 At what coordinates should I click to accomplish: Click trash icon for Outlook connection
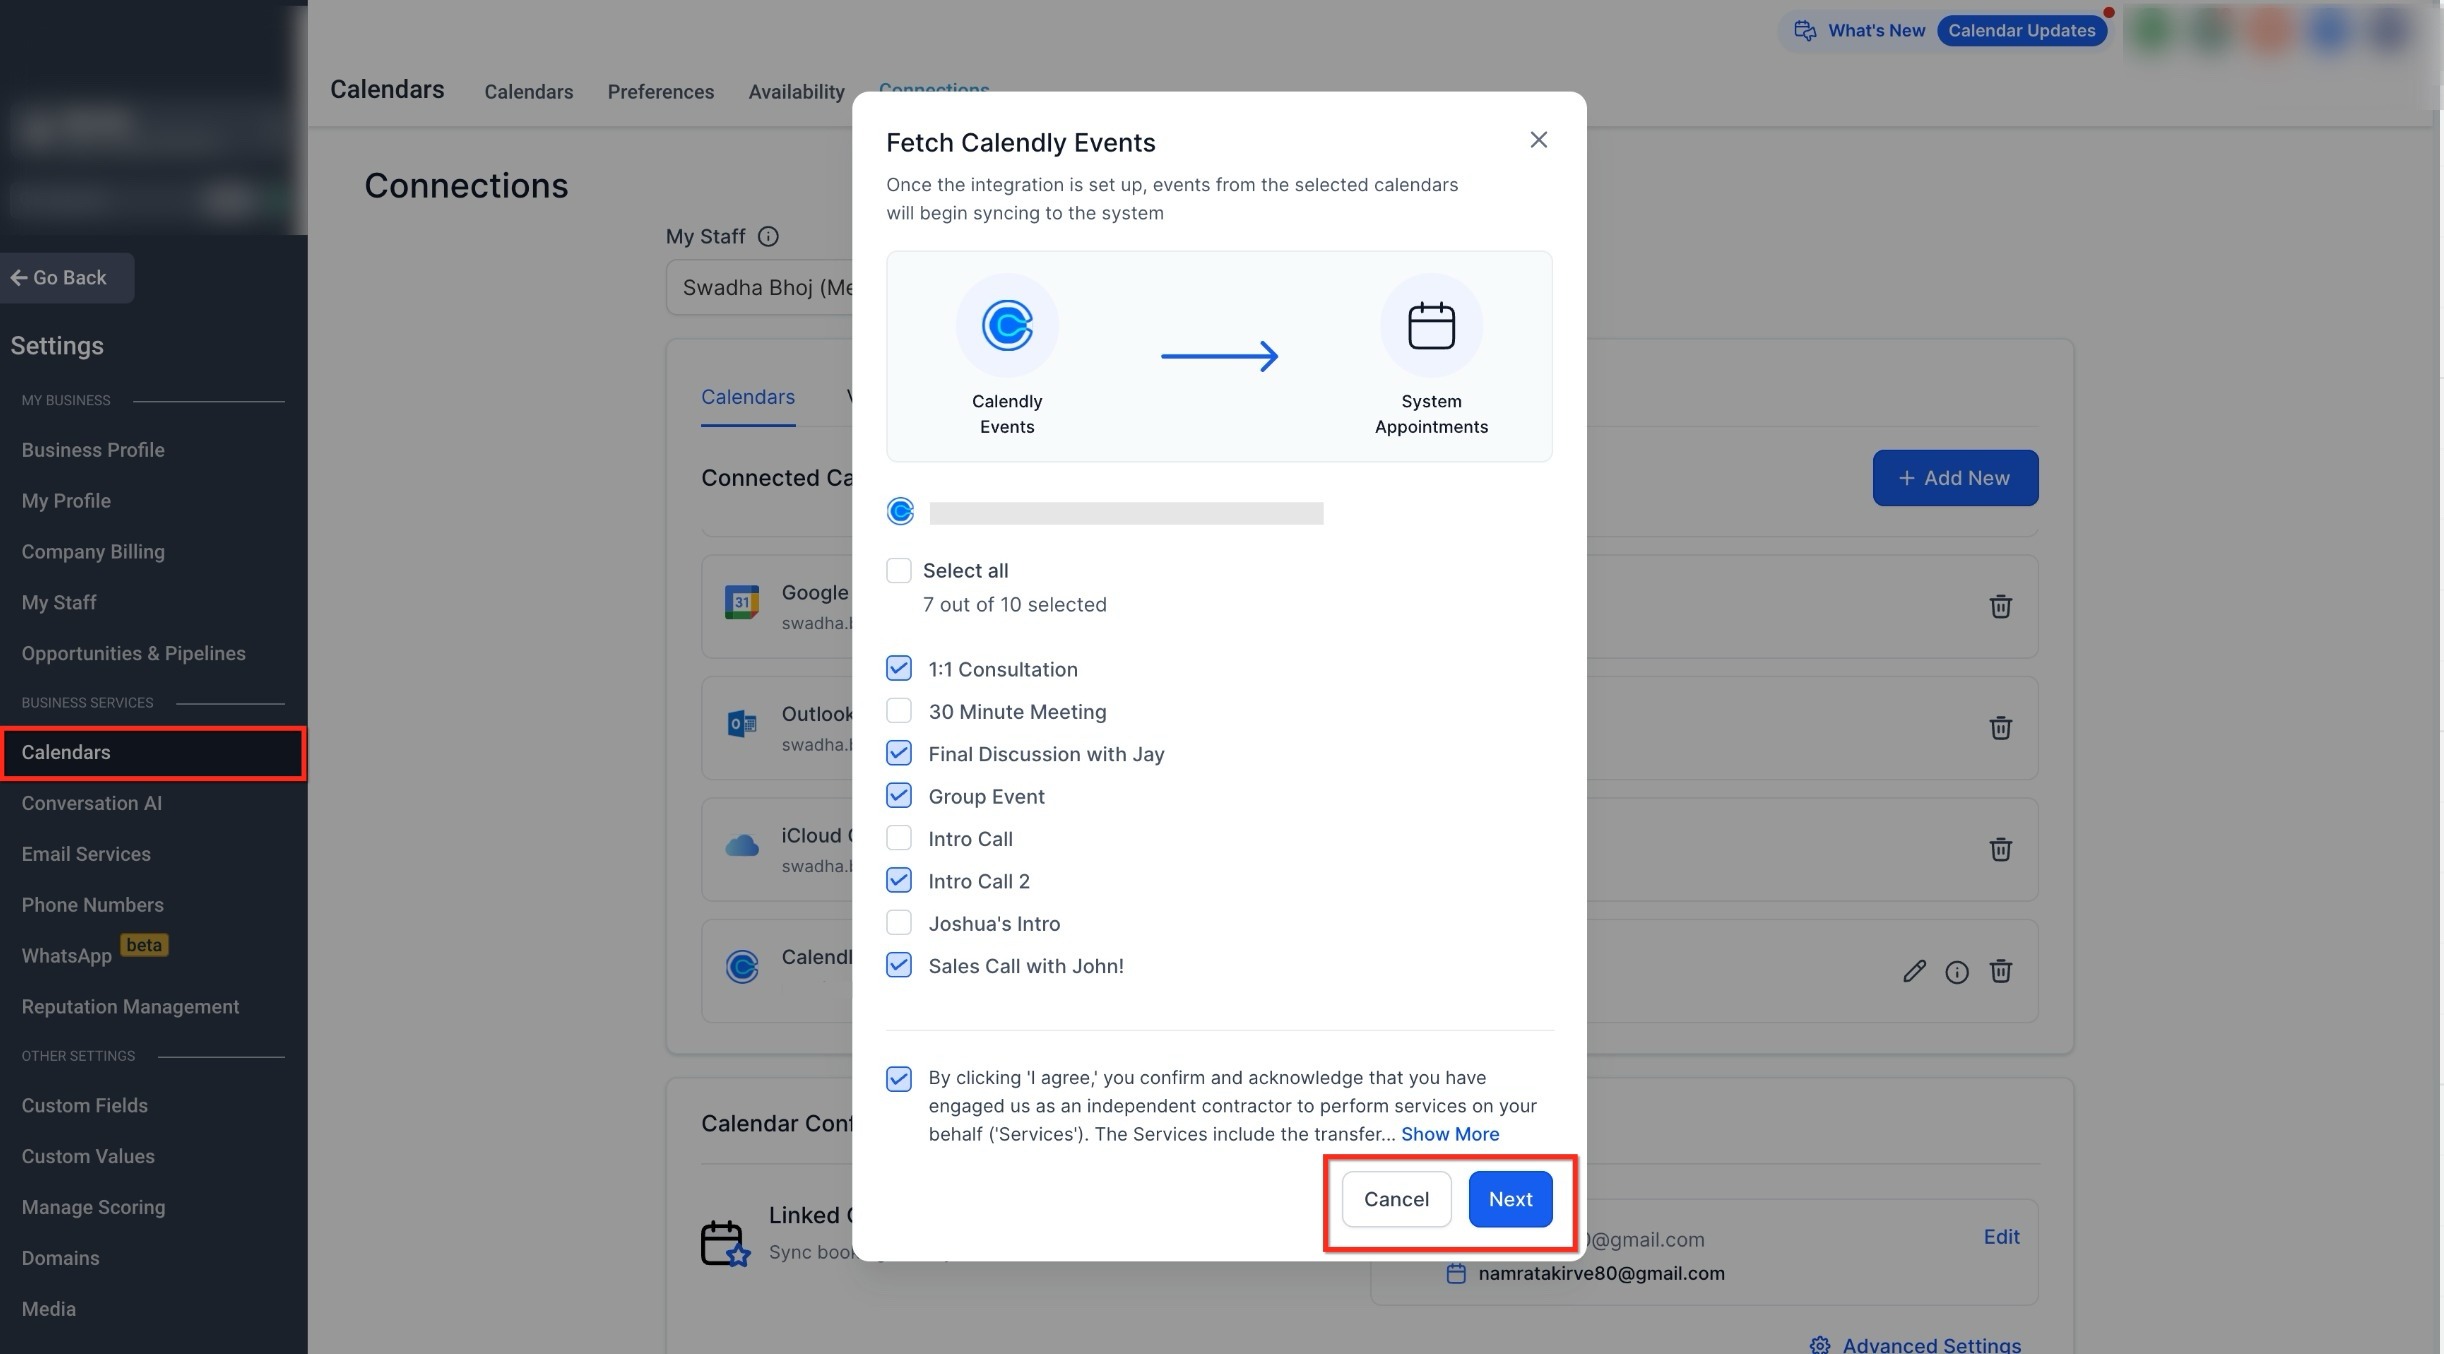tap(2000, 728)
